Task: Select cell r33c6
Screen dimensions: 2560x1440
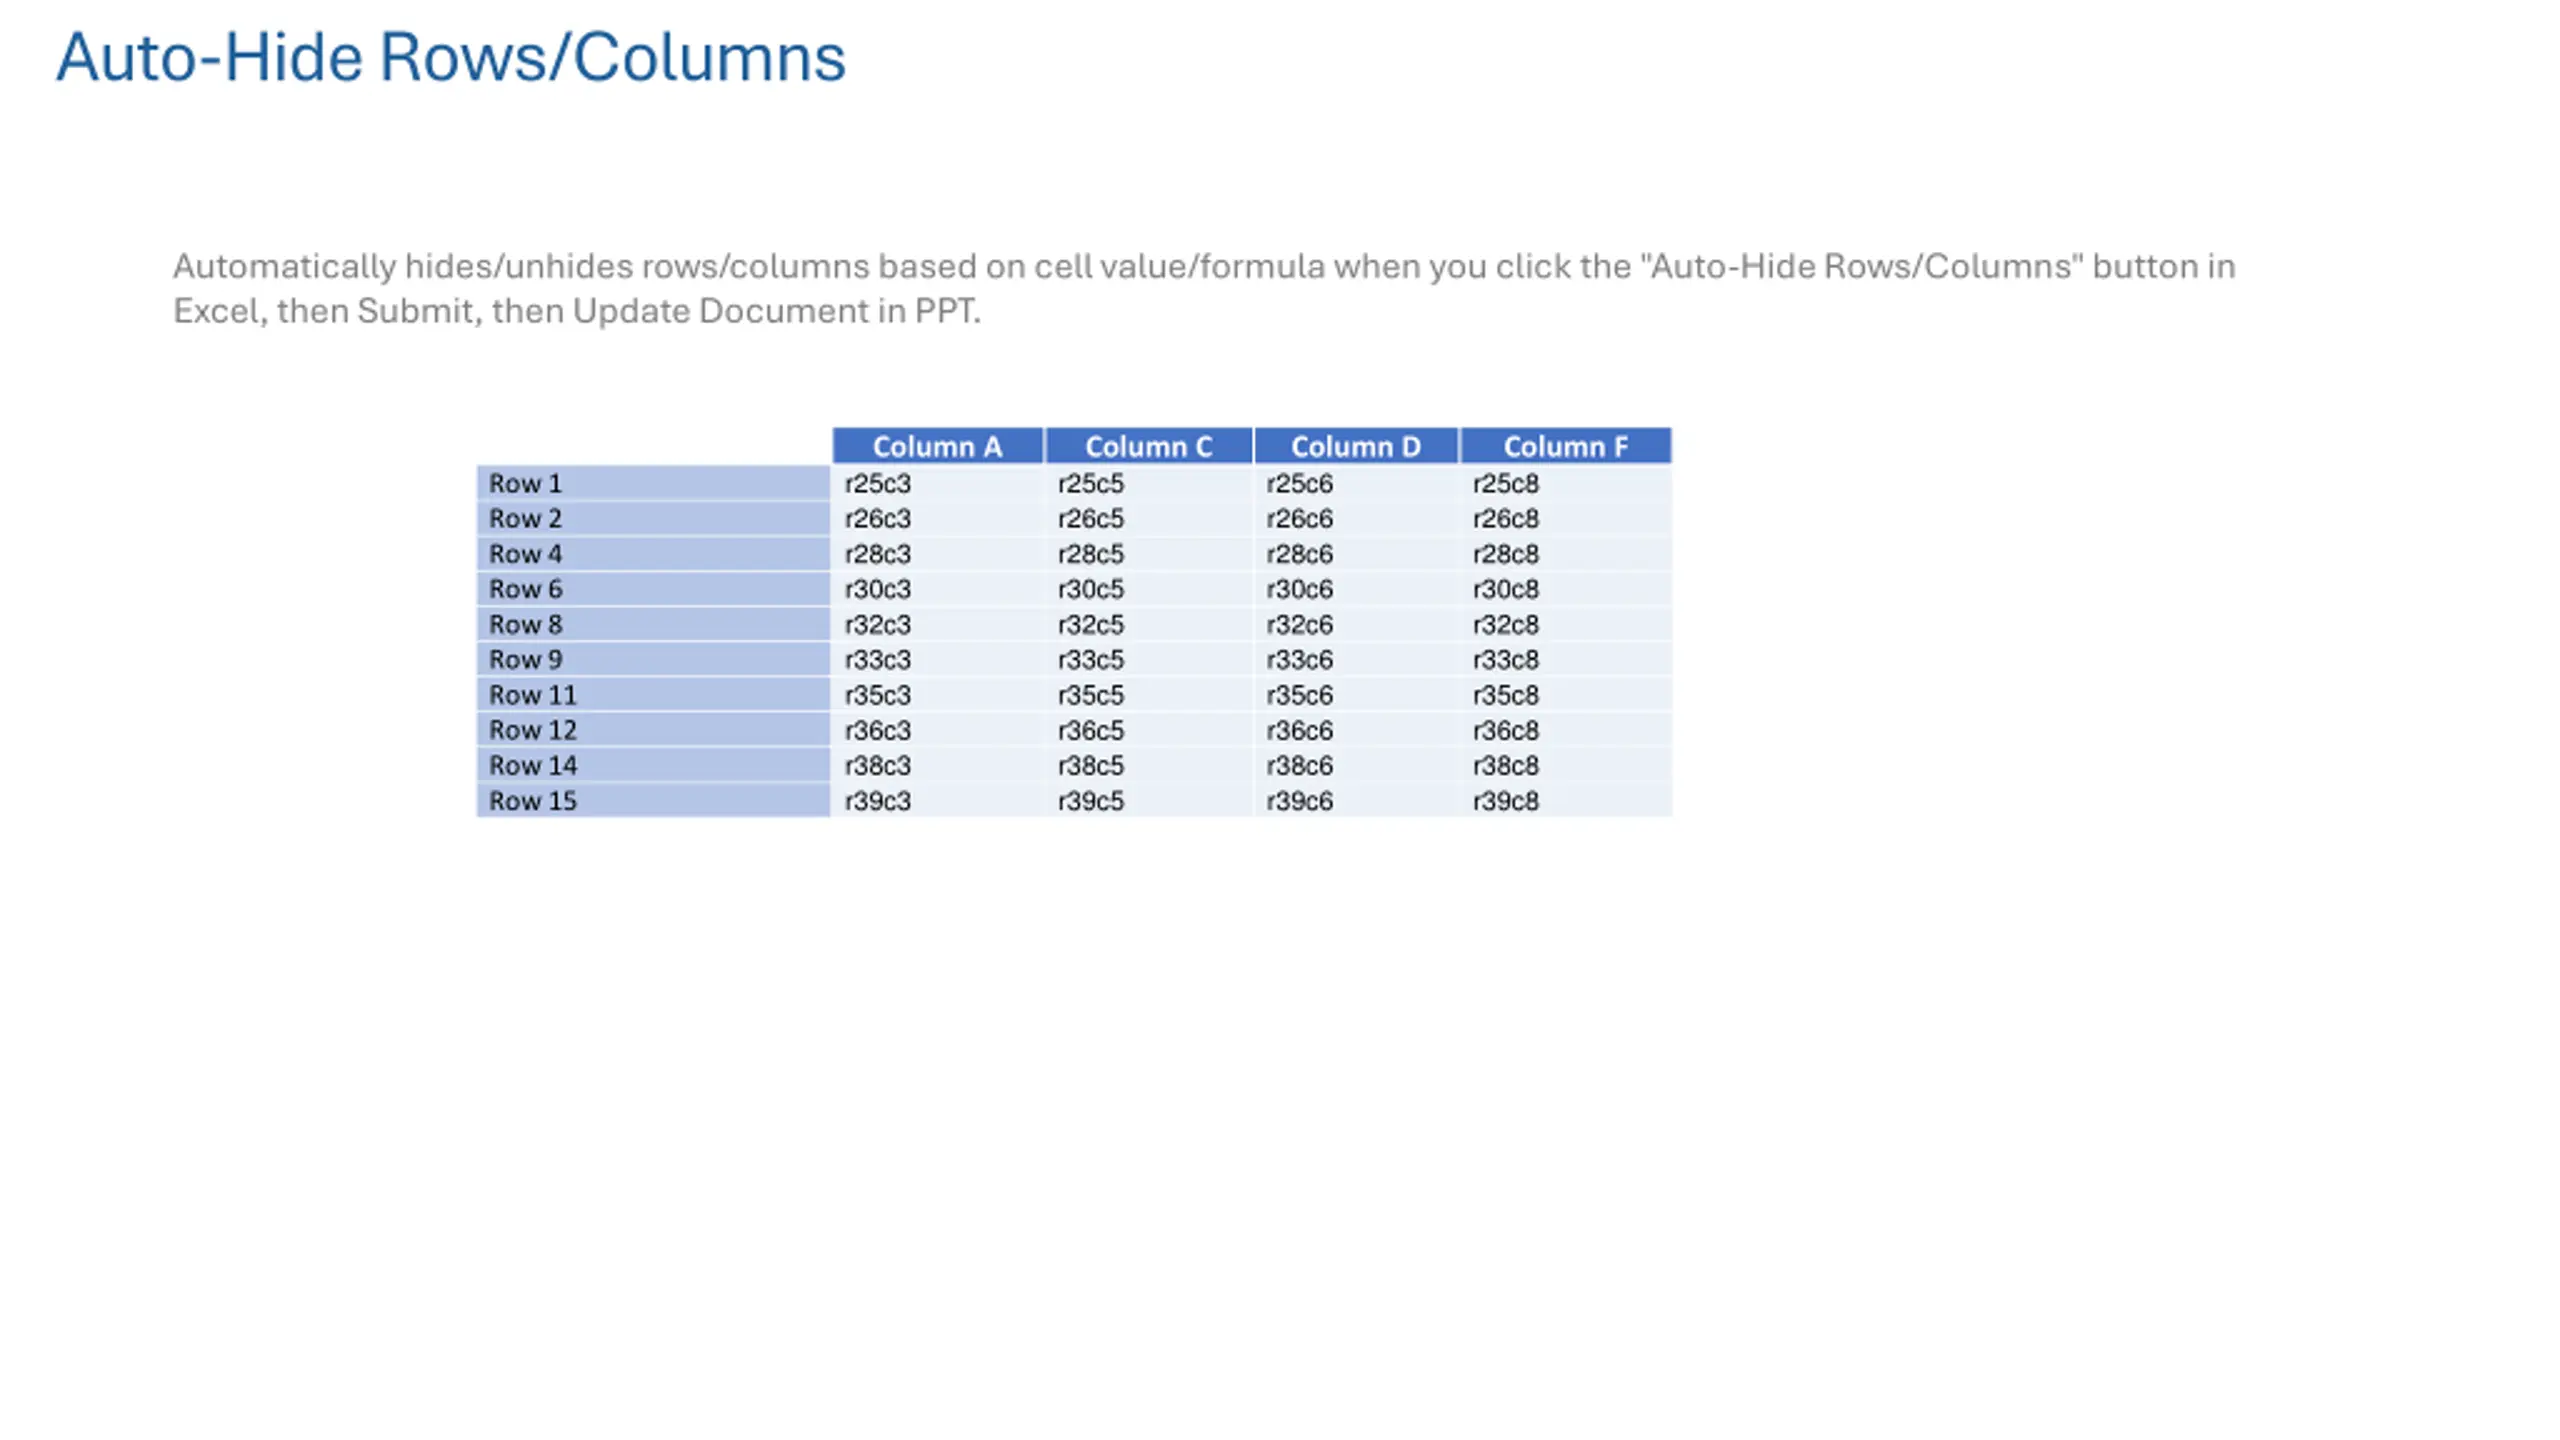Action: tap(1356, 659)
